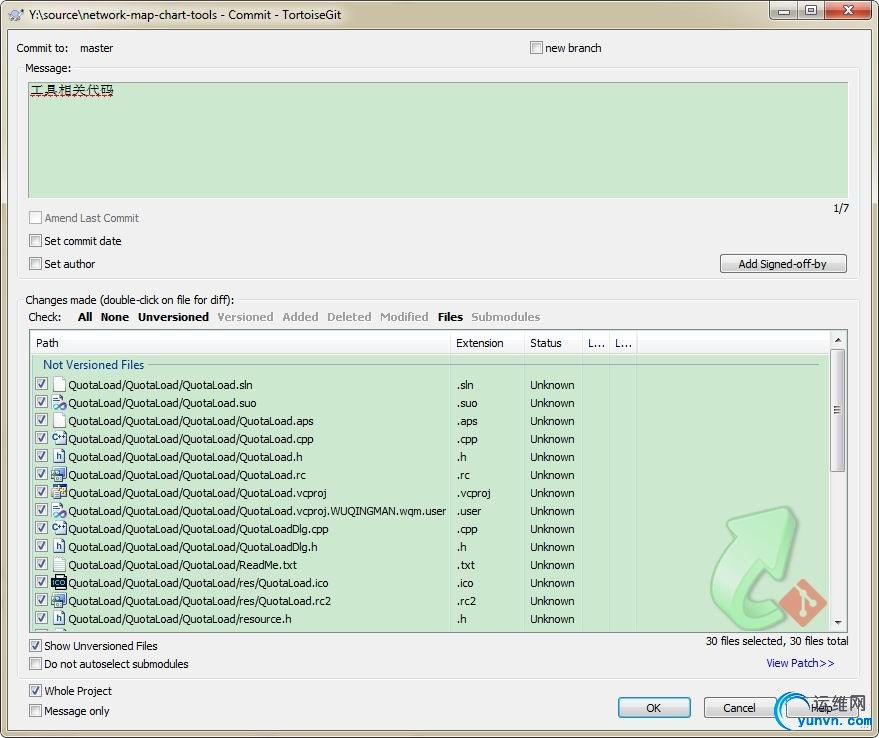The height and width of the screenshot is (738, 879).
Task: Click the QuotaLoad.sln file icon
Action: [x=59, y=385]
